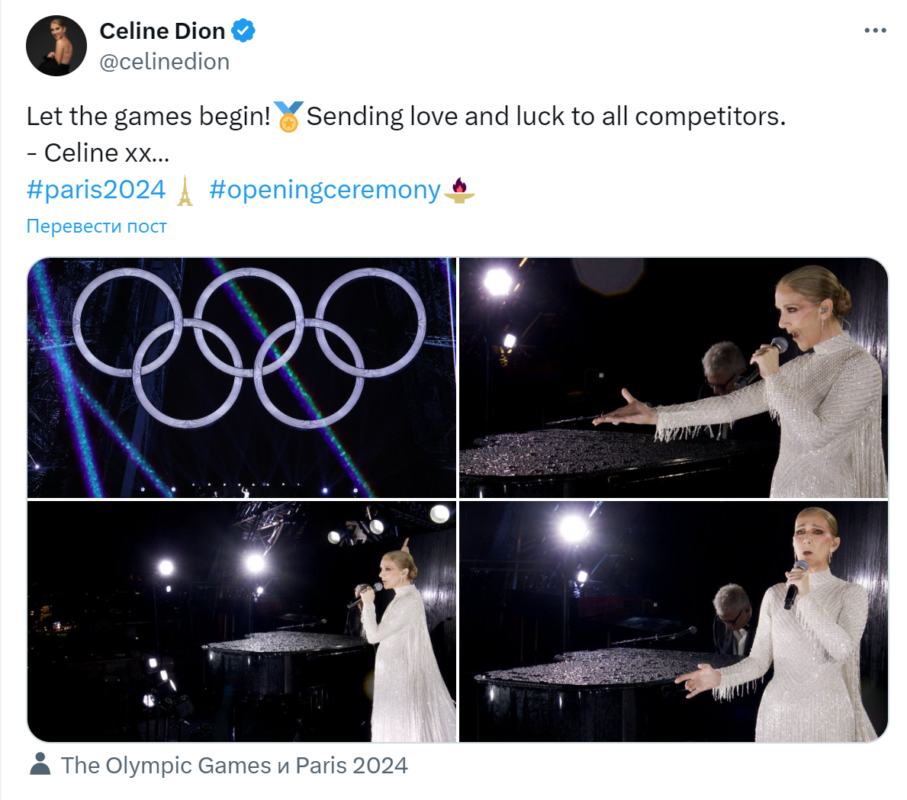This screenshot has height=800, width=907.
Task: Open the @celinedion handle link
Action: pyautogui.click(x=164, y=61)
